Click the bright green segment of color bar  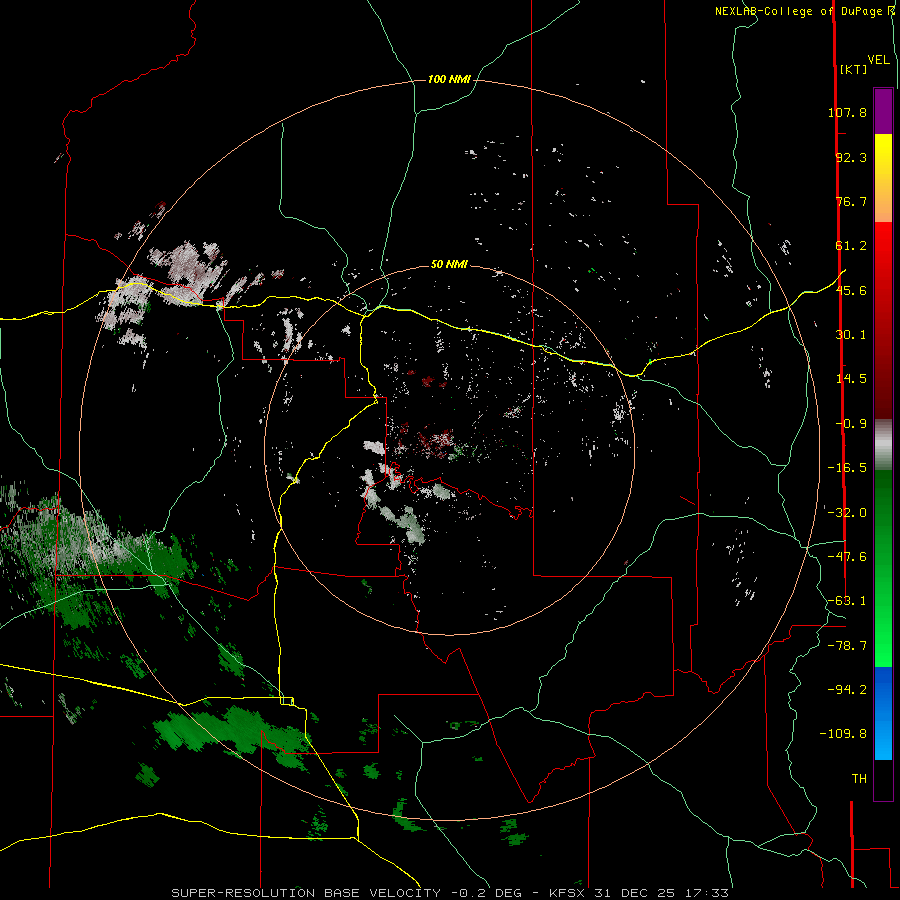click(883, 568)
